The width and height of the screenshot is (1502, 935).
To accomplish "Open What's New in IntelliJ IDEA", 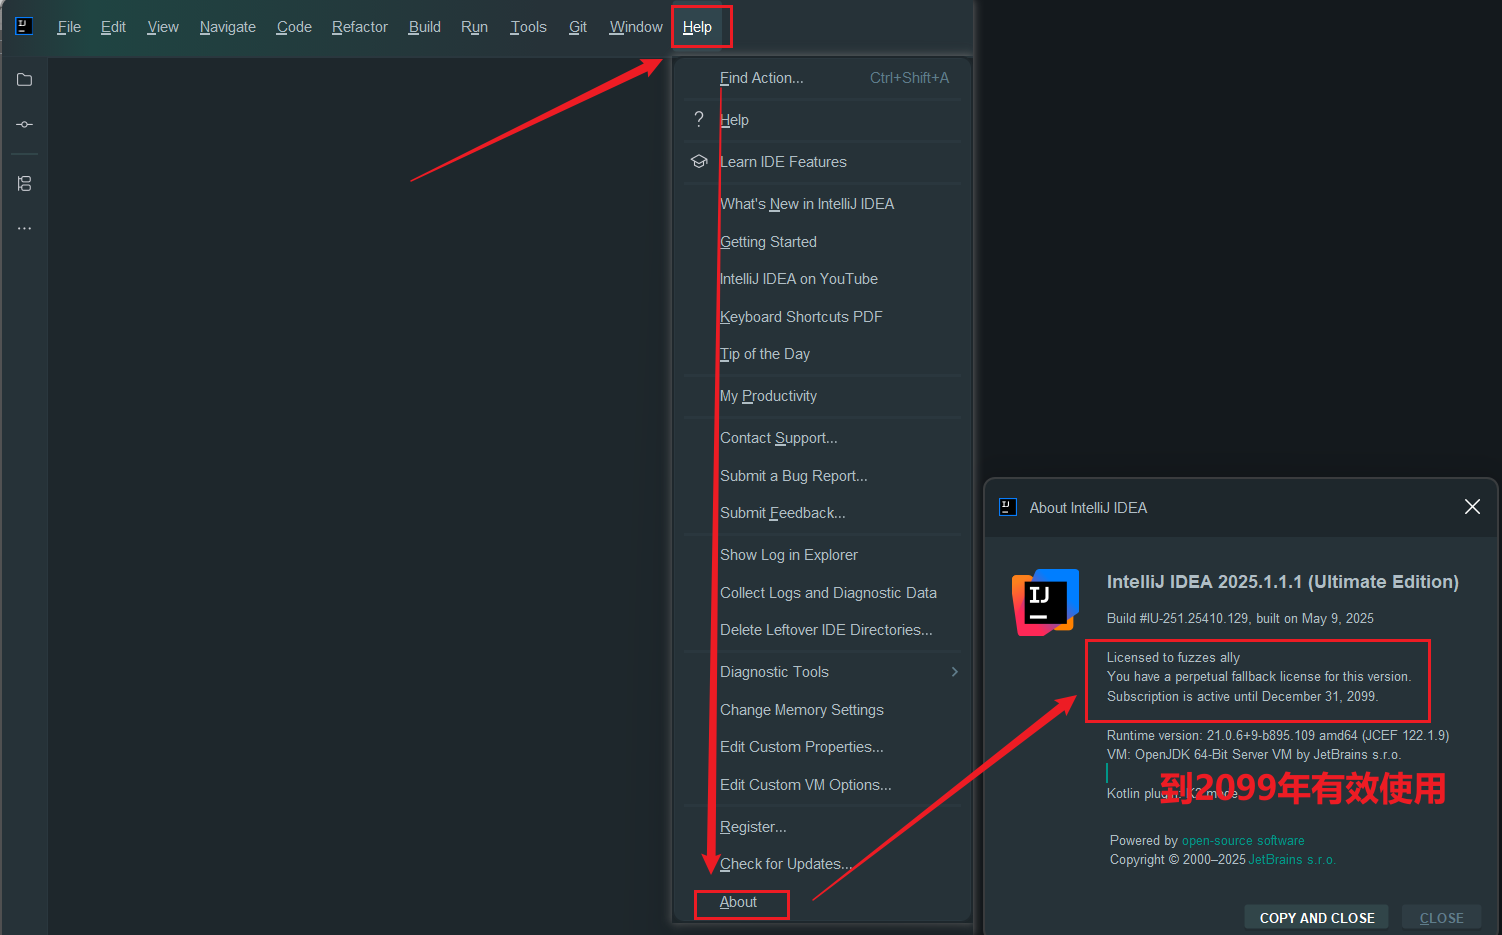I will [822, 204].
